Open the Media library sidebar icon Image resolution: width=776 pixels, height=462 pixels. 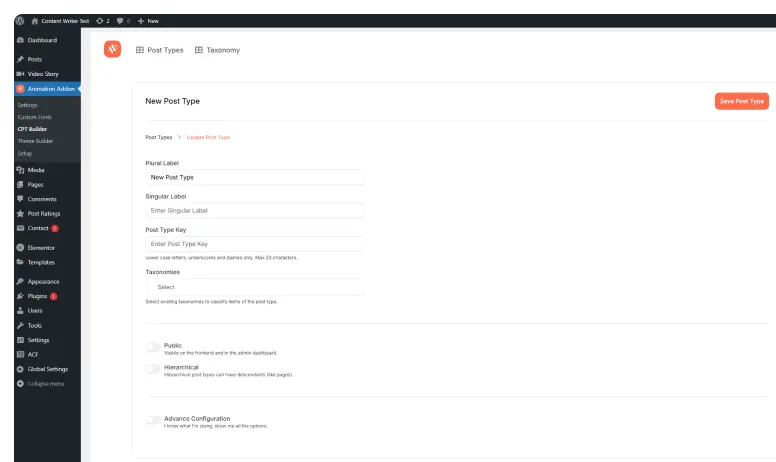pos(20,170)
